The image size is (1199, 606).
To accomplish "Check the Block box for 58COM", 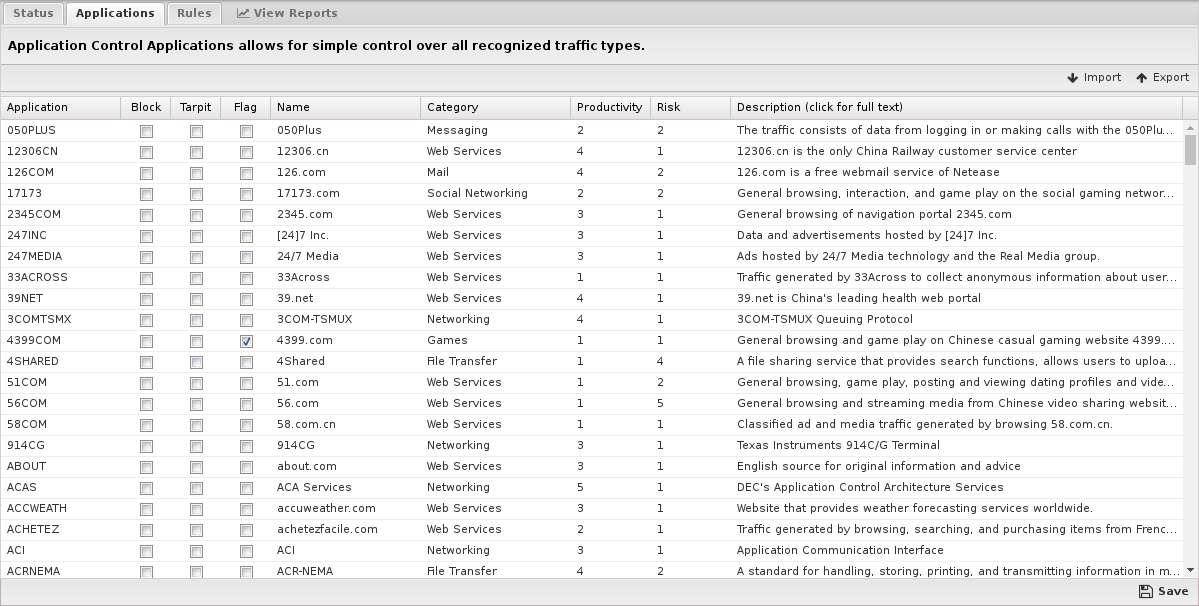I will click(146, 426).
